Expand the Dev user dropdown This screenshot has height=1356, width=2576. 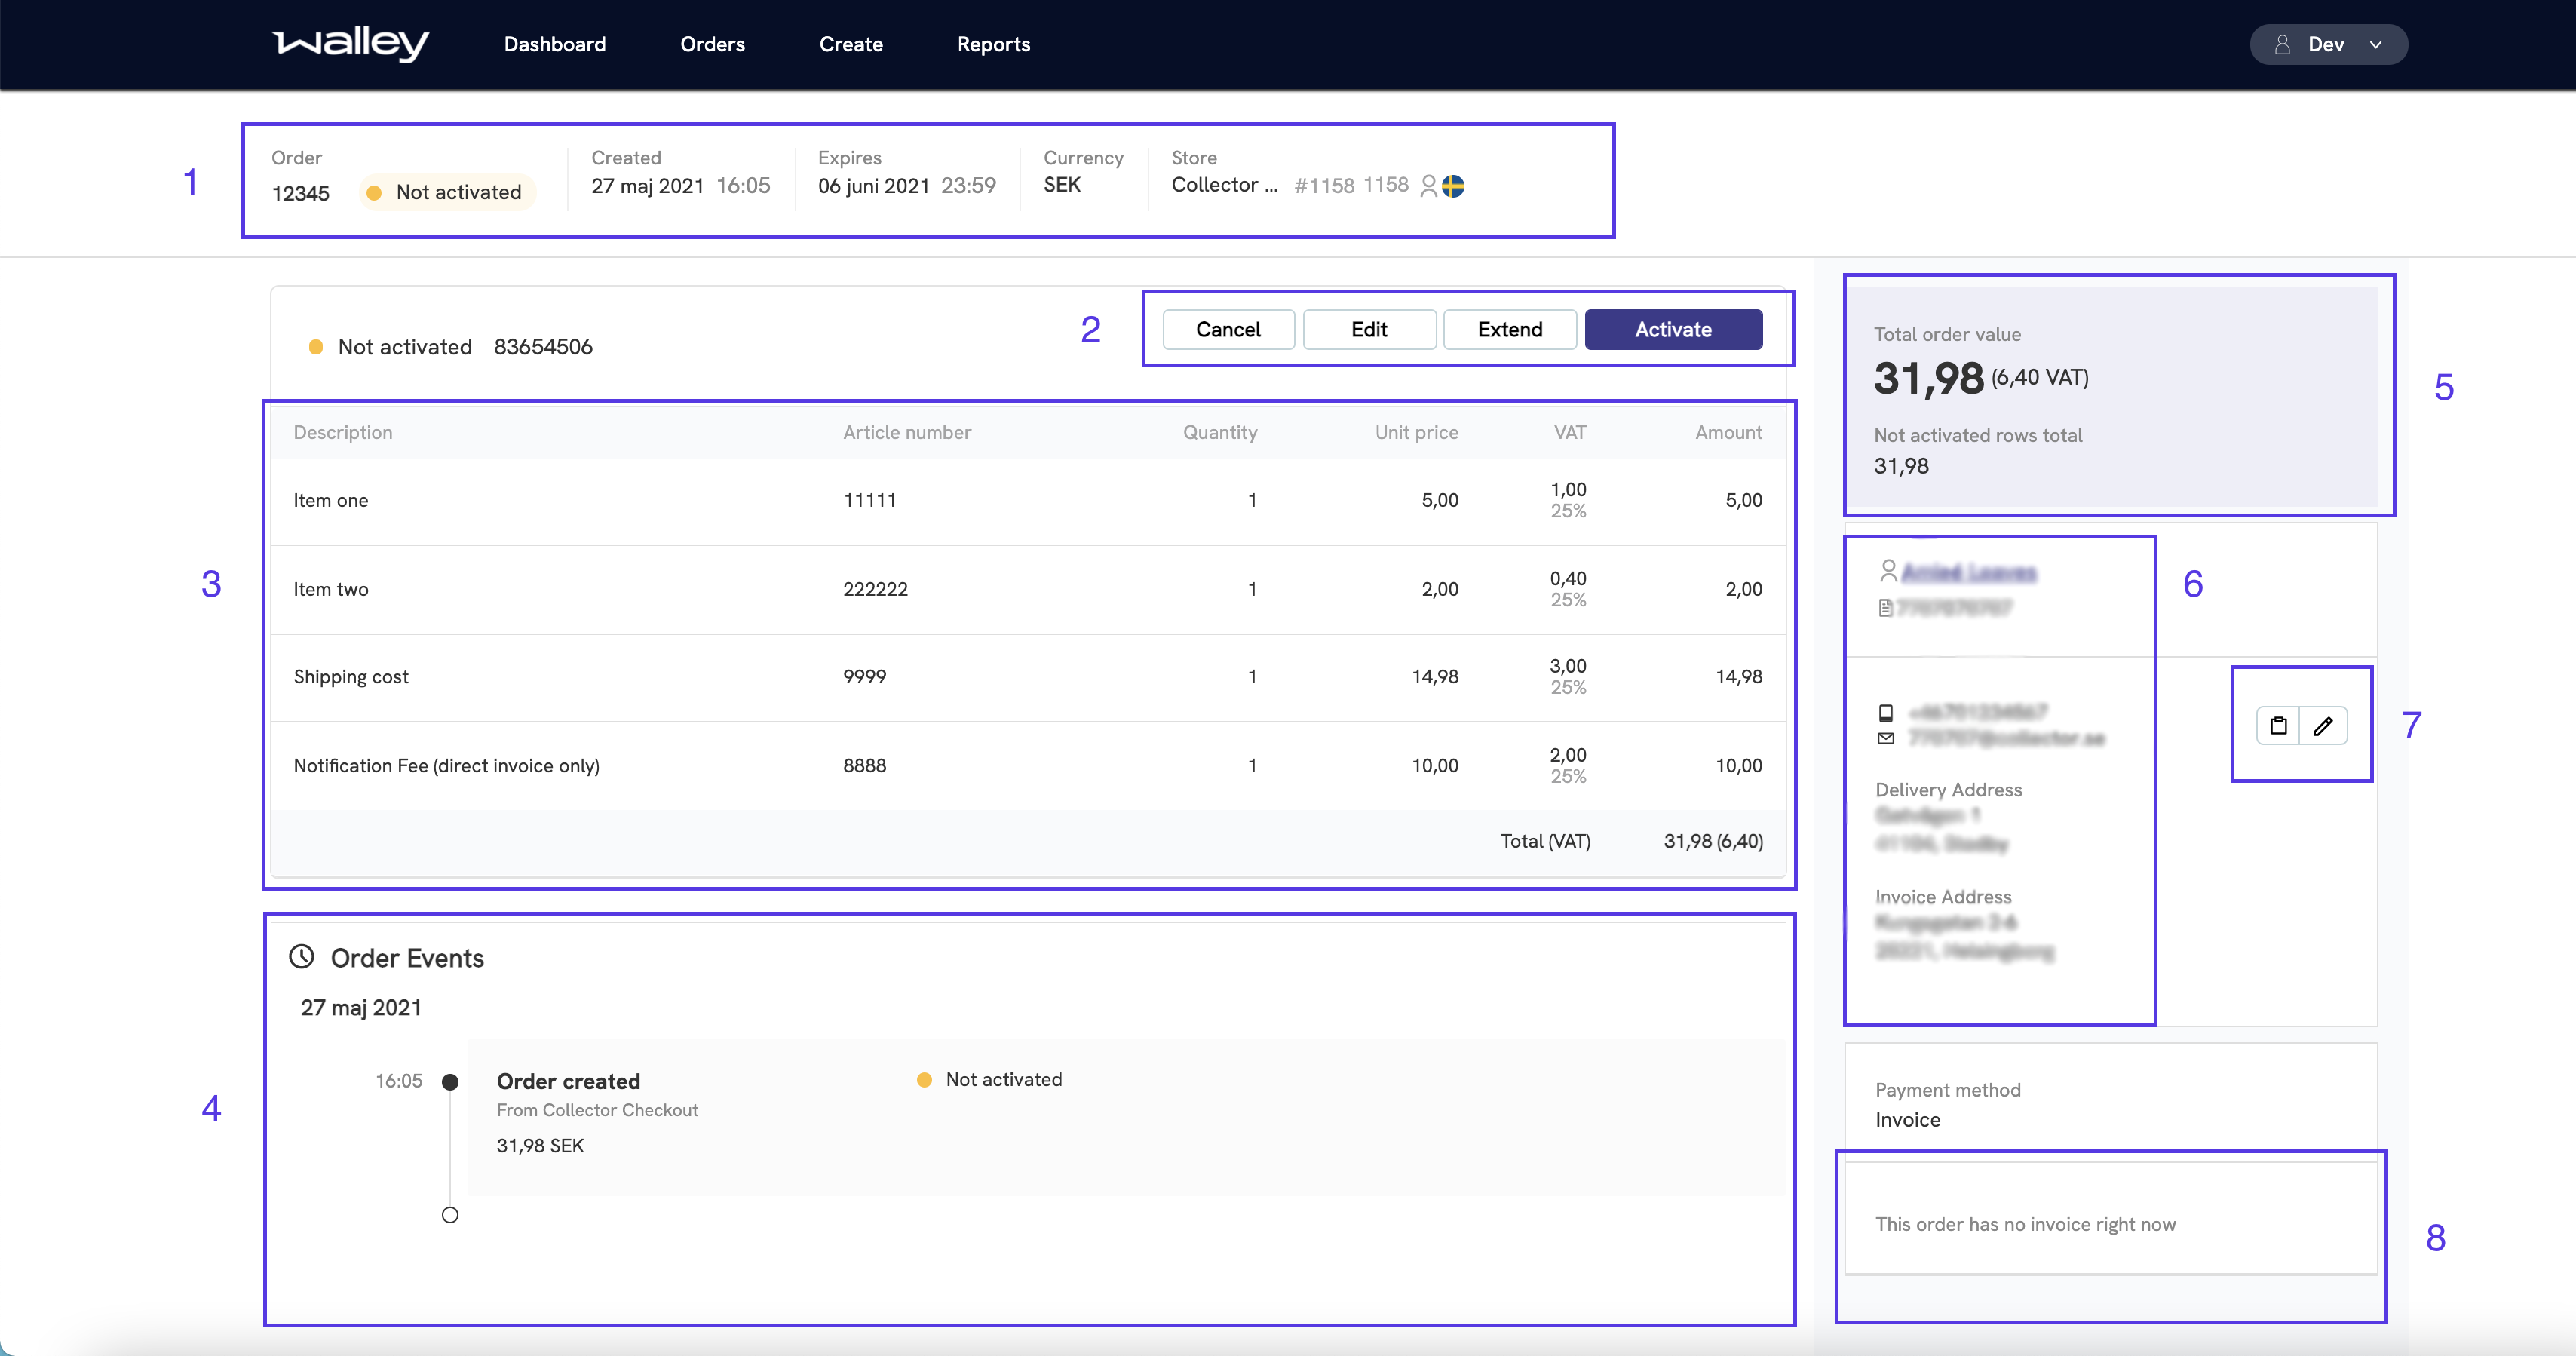pyautogui.click(x=2328, y=44)
